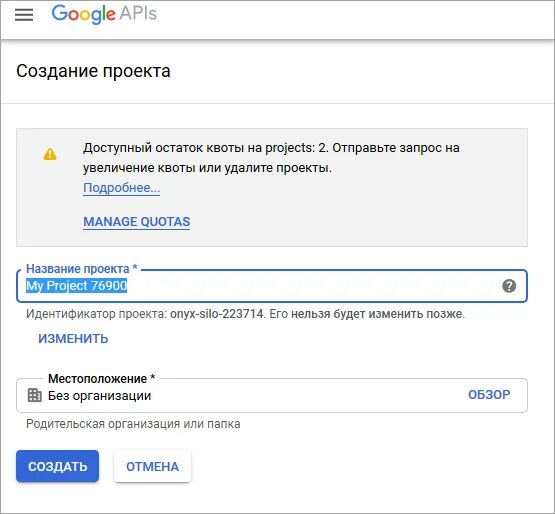Click the ОТМЕНА button

(x=153, y=466)
